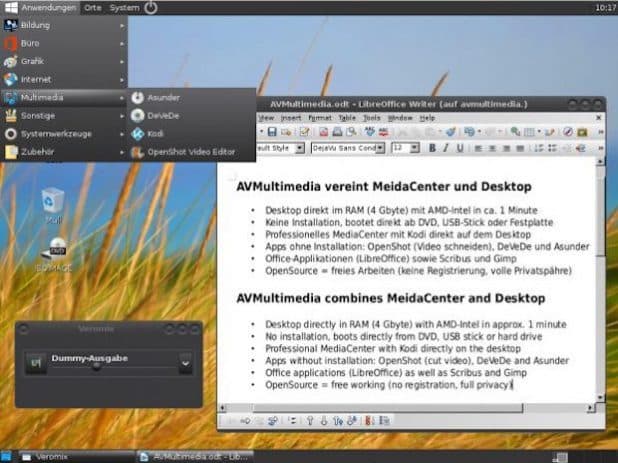Open the Table menu in Writer
Image resolution: width=618 pixels, height=463 pixels.
tap(347, 118)
